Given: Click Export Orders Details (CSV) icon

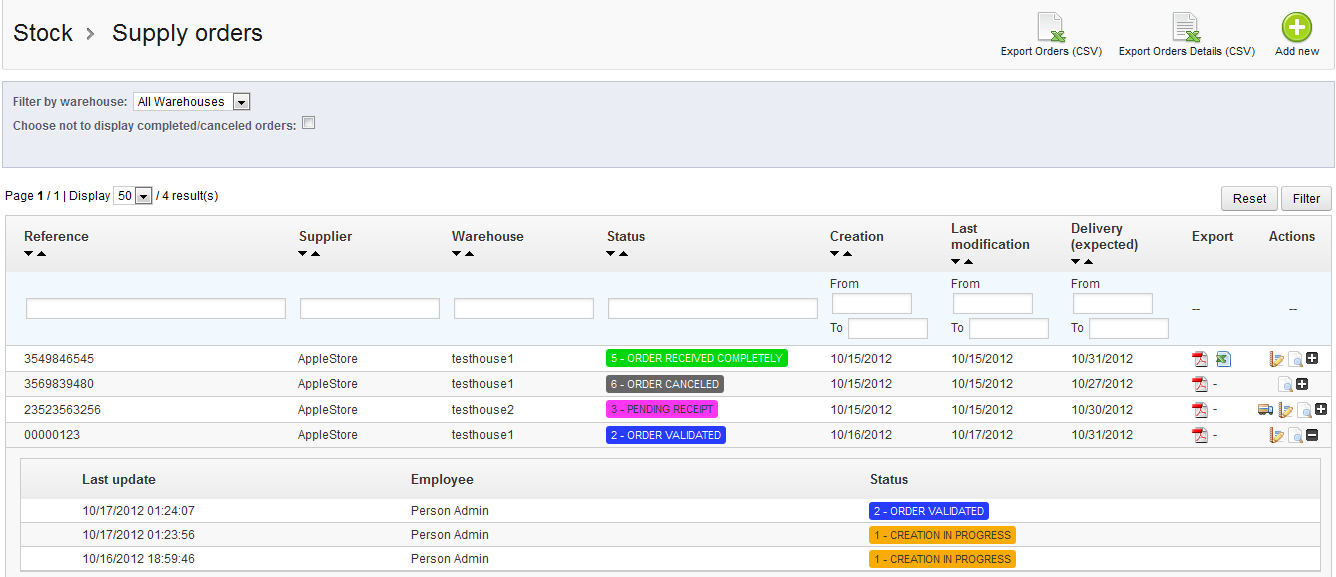Looking at the screenshot, I should [x=1186, y=27].
